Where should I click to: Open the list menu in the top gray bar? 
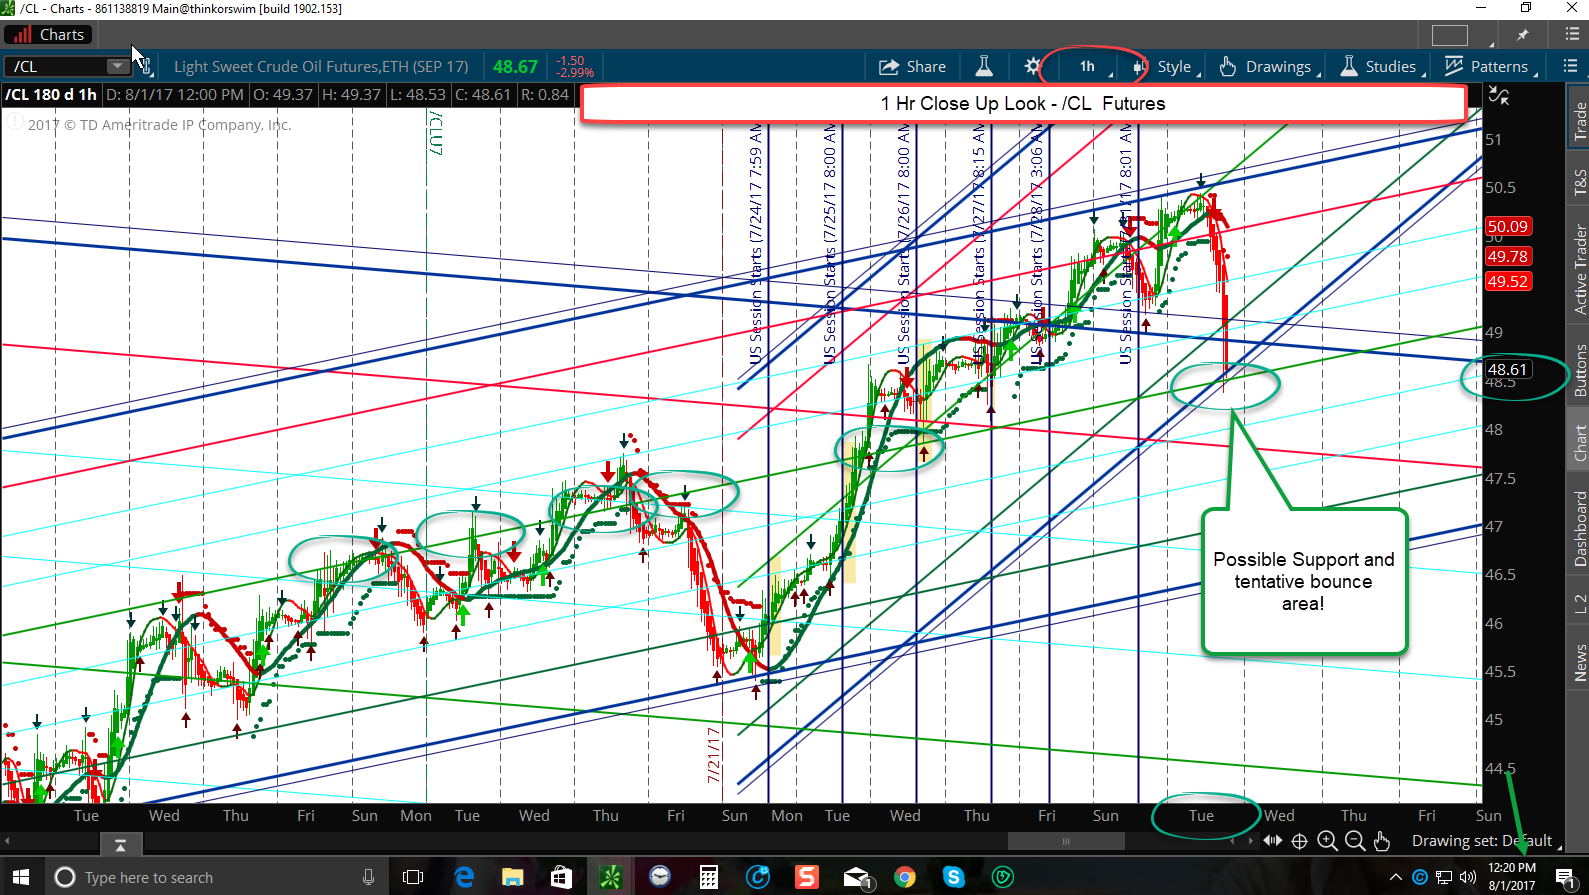[1571, 34]
